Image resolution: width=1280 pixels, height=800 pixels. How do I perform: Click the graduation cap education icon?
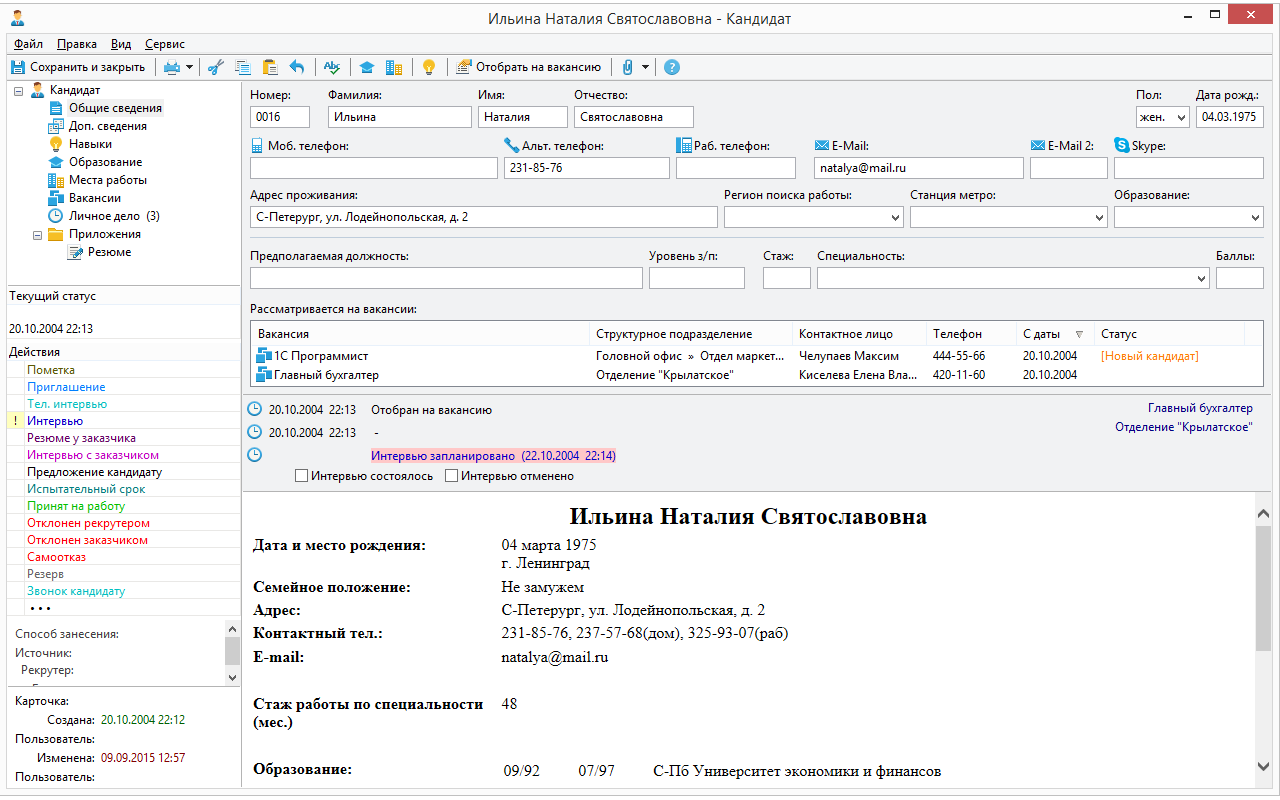[x=367, y=67]
